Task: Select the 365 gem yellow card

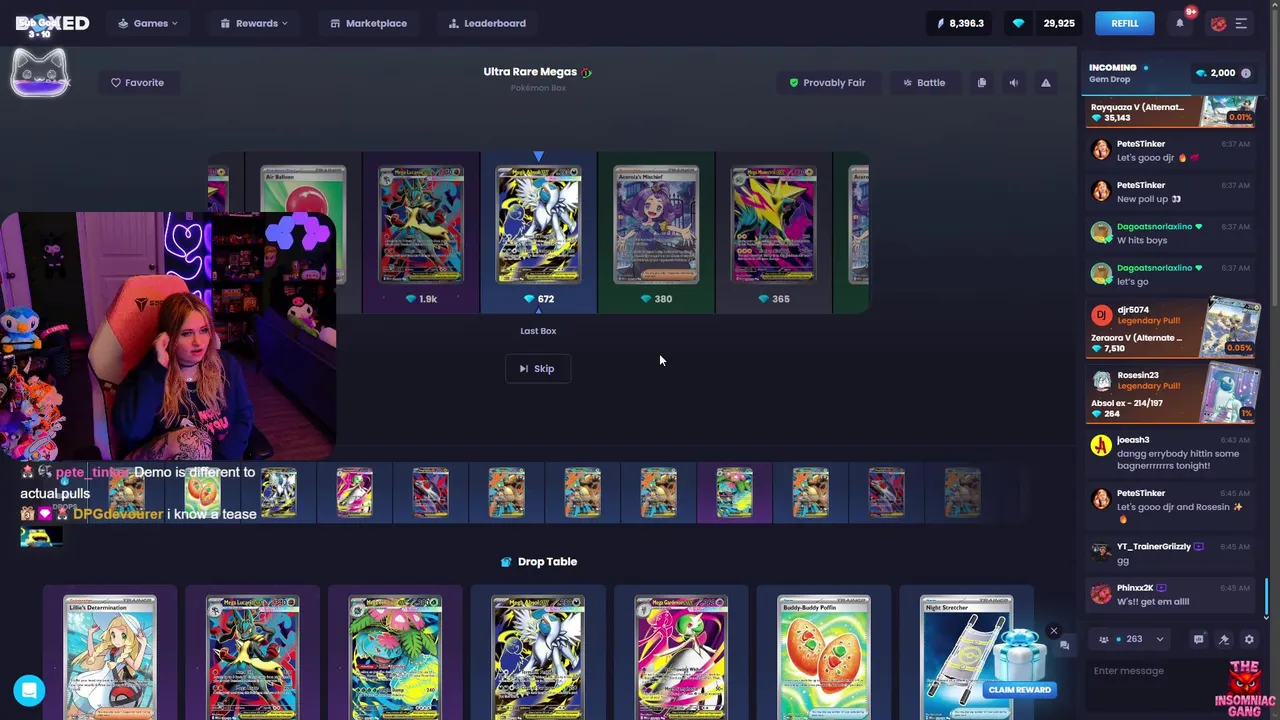Action: (x=773, y=233)
